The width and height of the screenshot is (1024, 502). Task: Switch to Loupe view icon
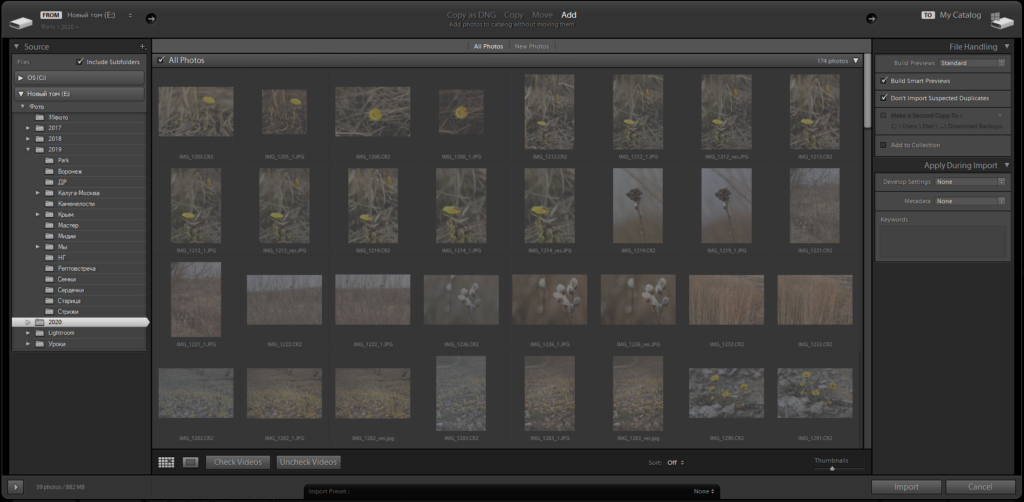190,462
